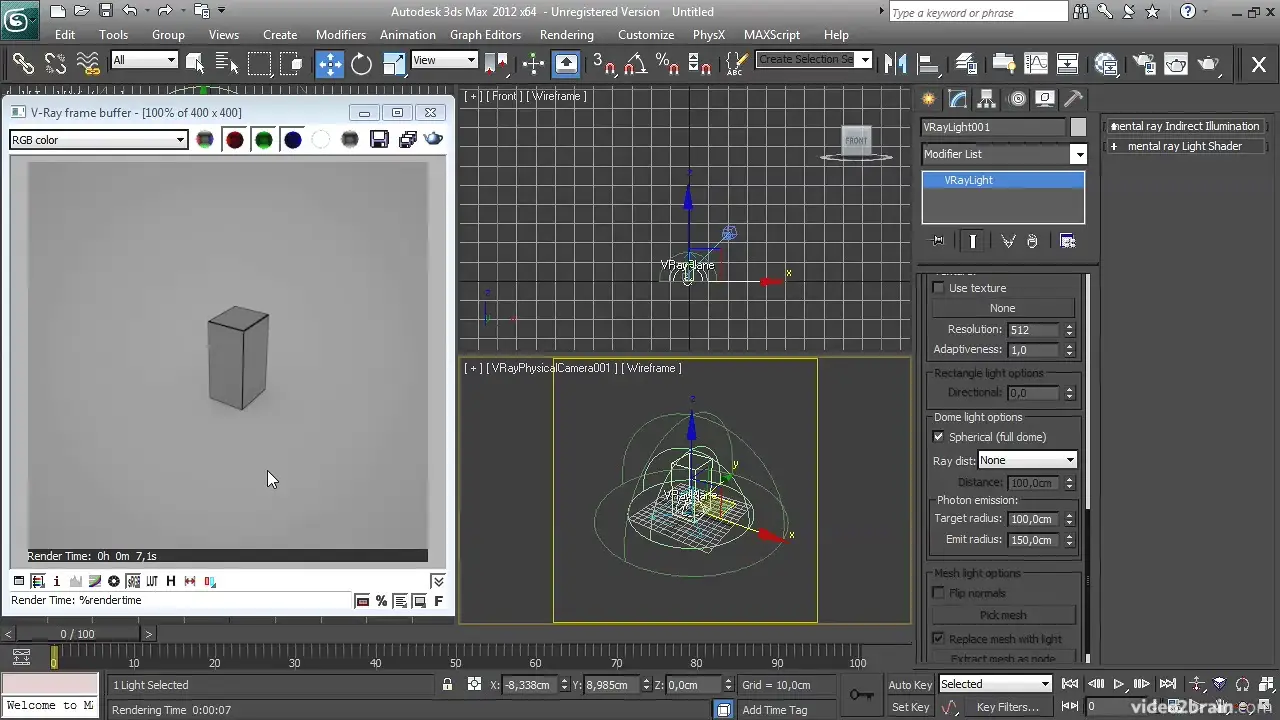Switch to the blue channel in frame buffer
This screenshot has width=1280, height=720.
(292, 140)
